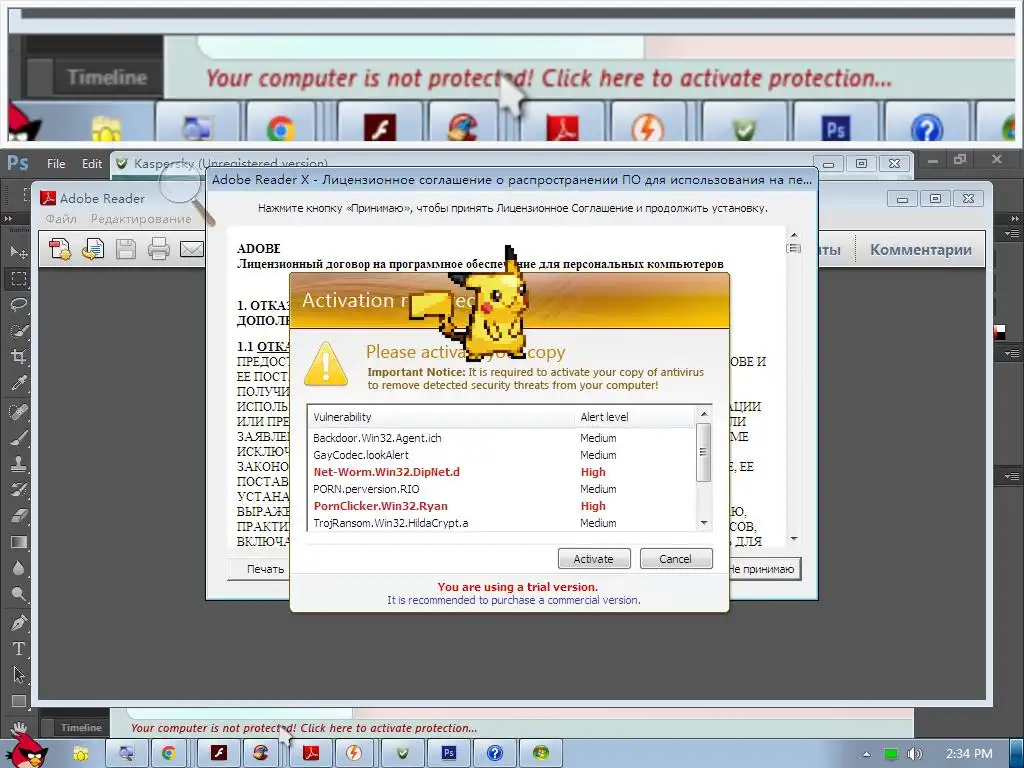
Task: Click the vulnerability list scrollbar up arrow
Action: (703, 414)
